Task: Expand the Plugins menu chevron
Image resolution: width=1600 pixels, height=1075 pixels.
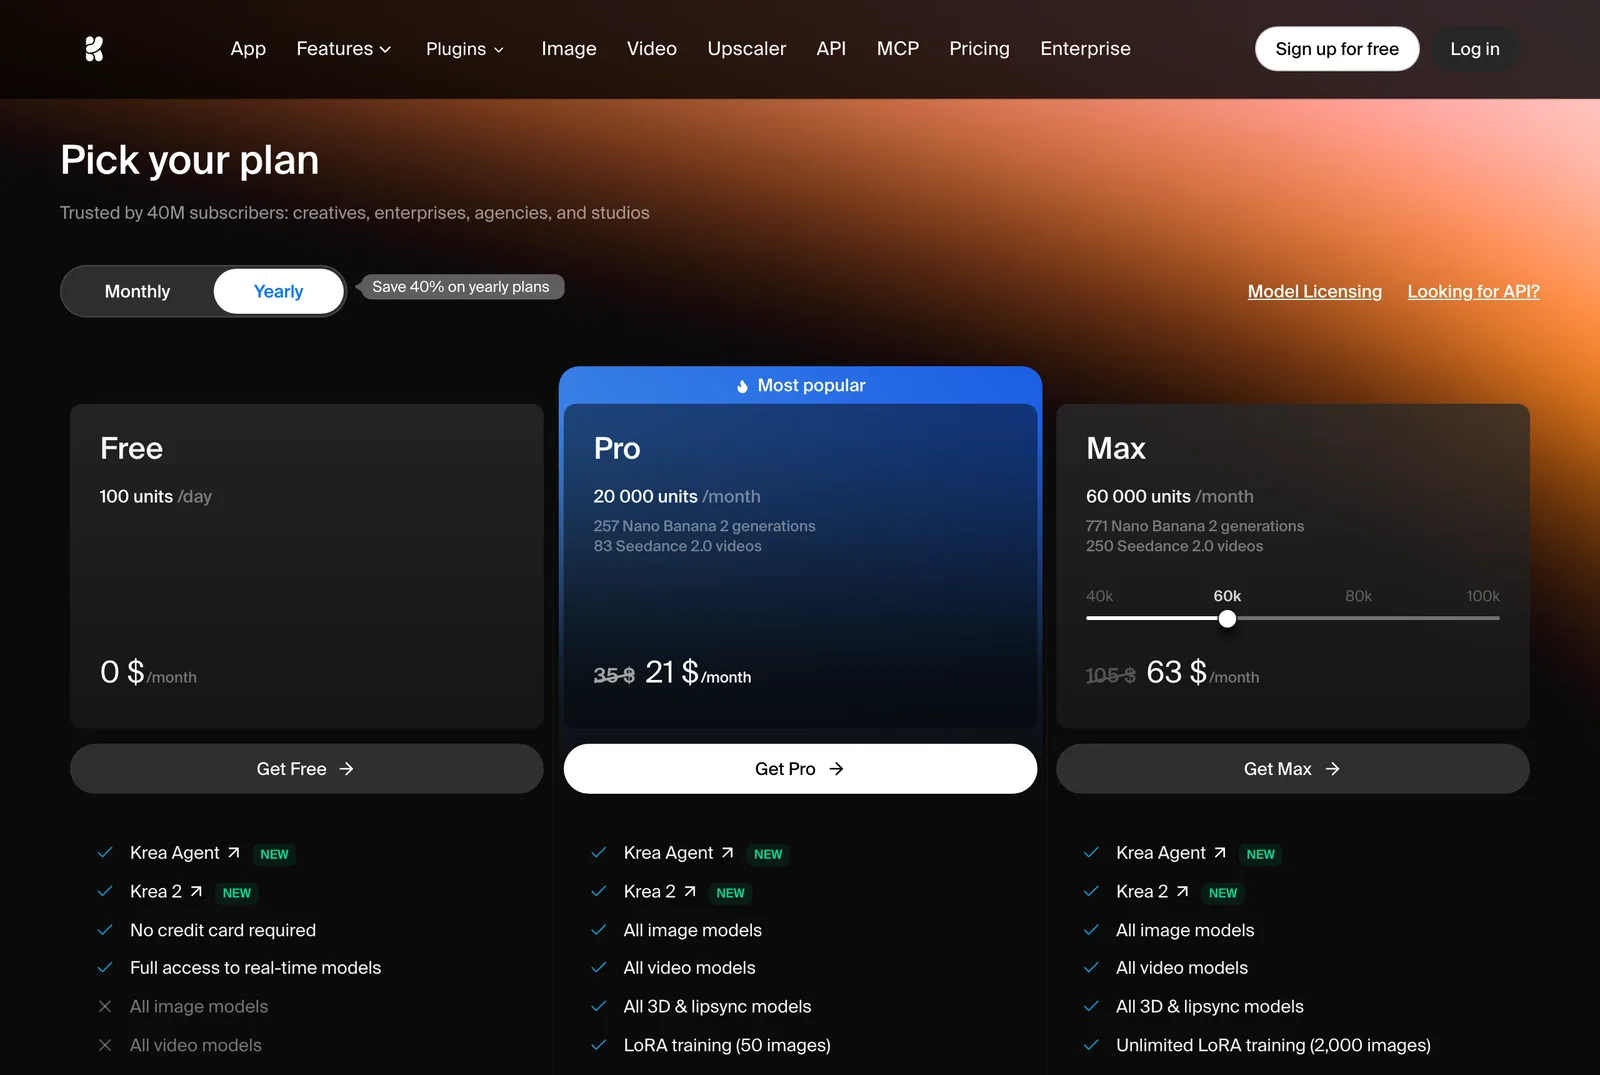Action: click(499, 50)
